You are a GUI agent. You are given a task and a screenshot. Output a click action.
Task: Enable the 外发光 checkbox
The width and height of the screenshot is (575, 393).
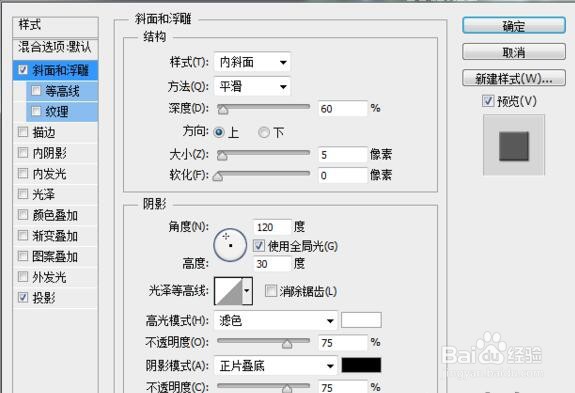tap(23, 276)
